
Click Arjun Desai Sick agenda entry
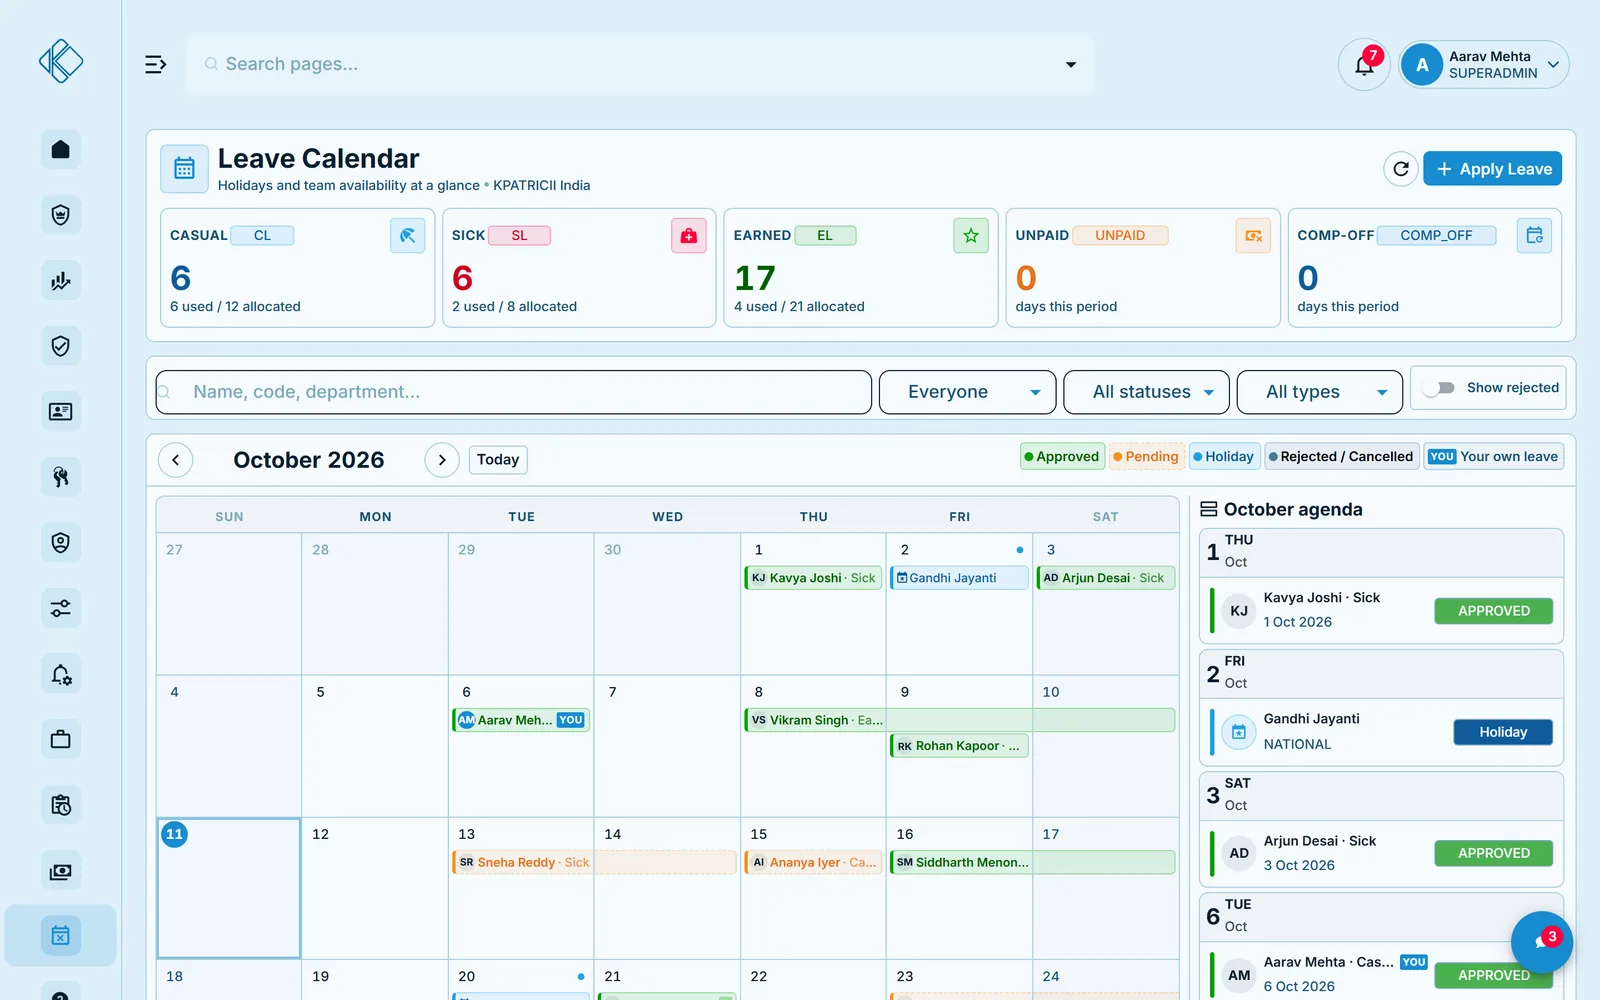(1381, 853)
